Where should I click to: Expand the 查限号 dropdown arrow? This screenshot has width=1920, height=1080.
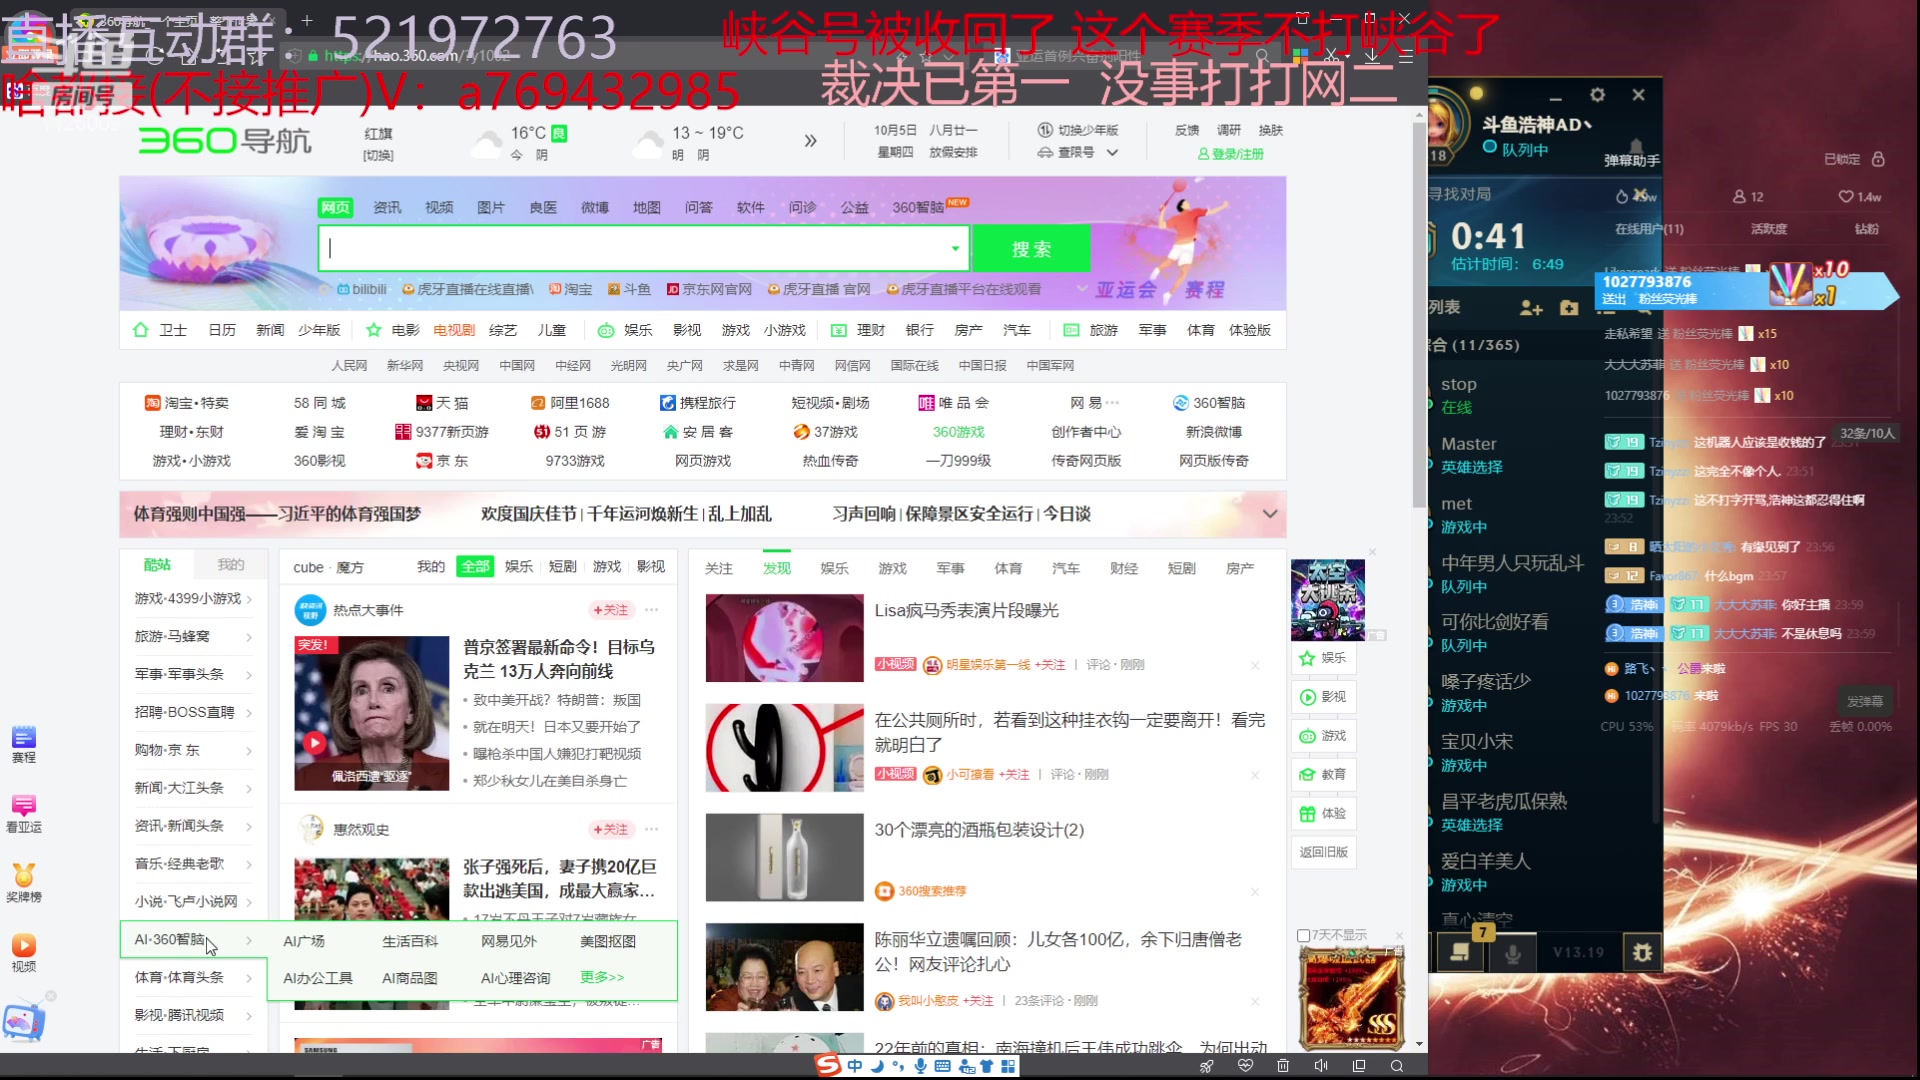pos(1112,153)
